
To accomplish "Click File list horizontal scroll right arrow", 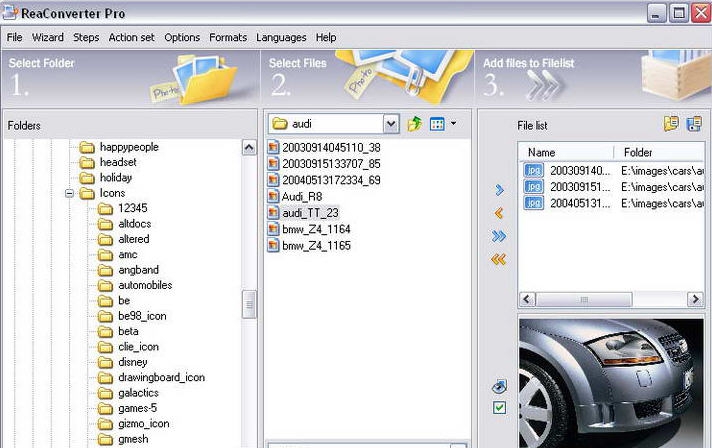I will coord(695,299).
